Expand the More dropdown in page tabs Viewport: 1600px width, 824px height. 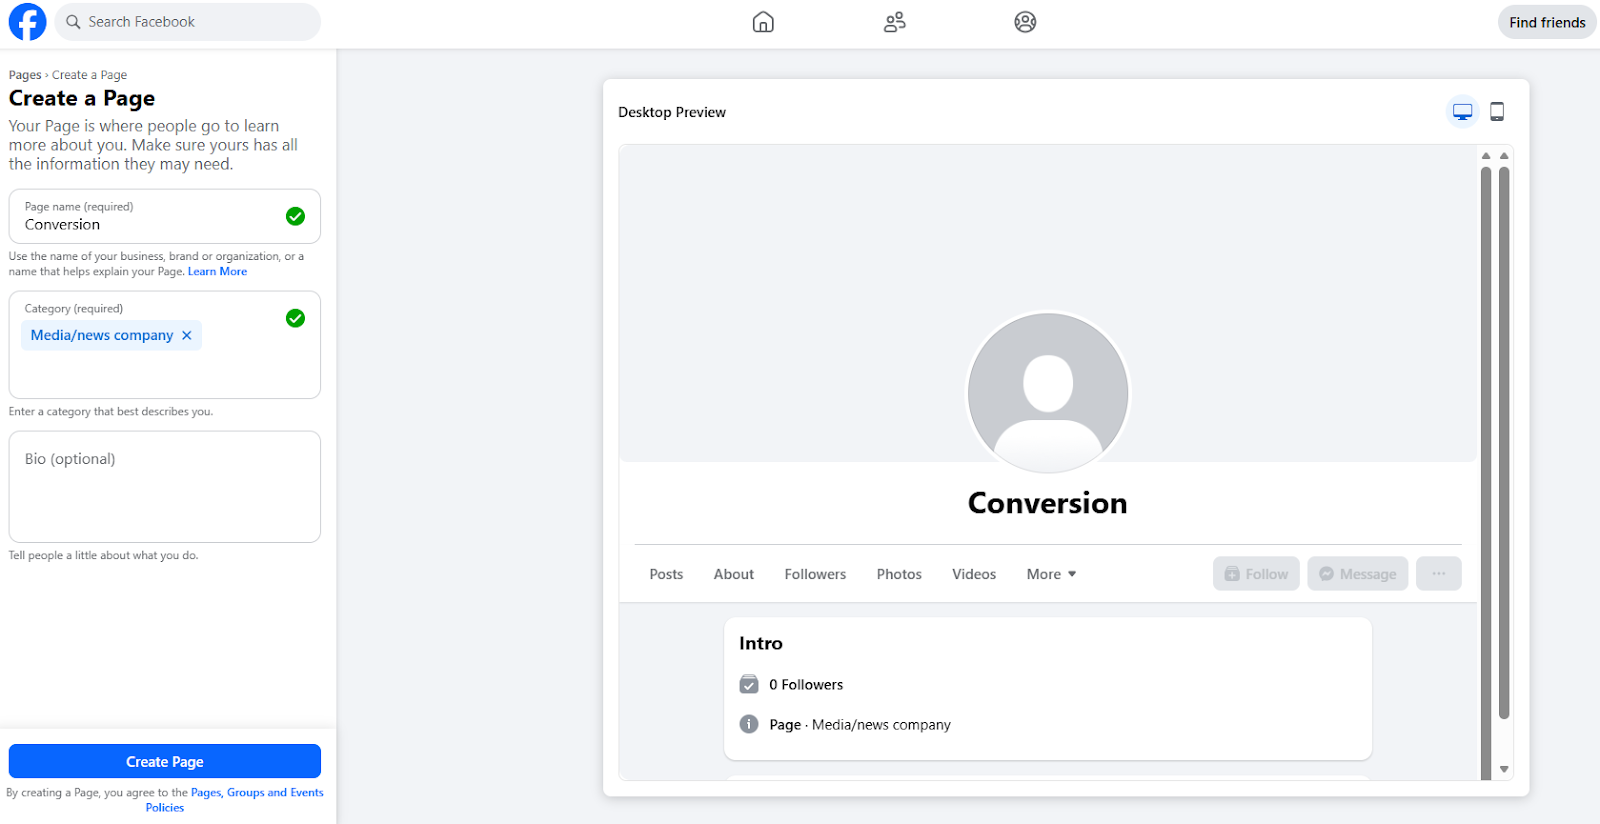tap(1051, 574)
